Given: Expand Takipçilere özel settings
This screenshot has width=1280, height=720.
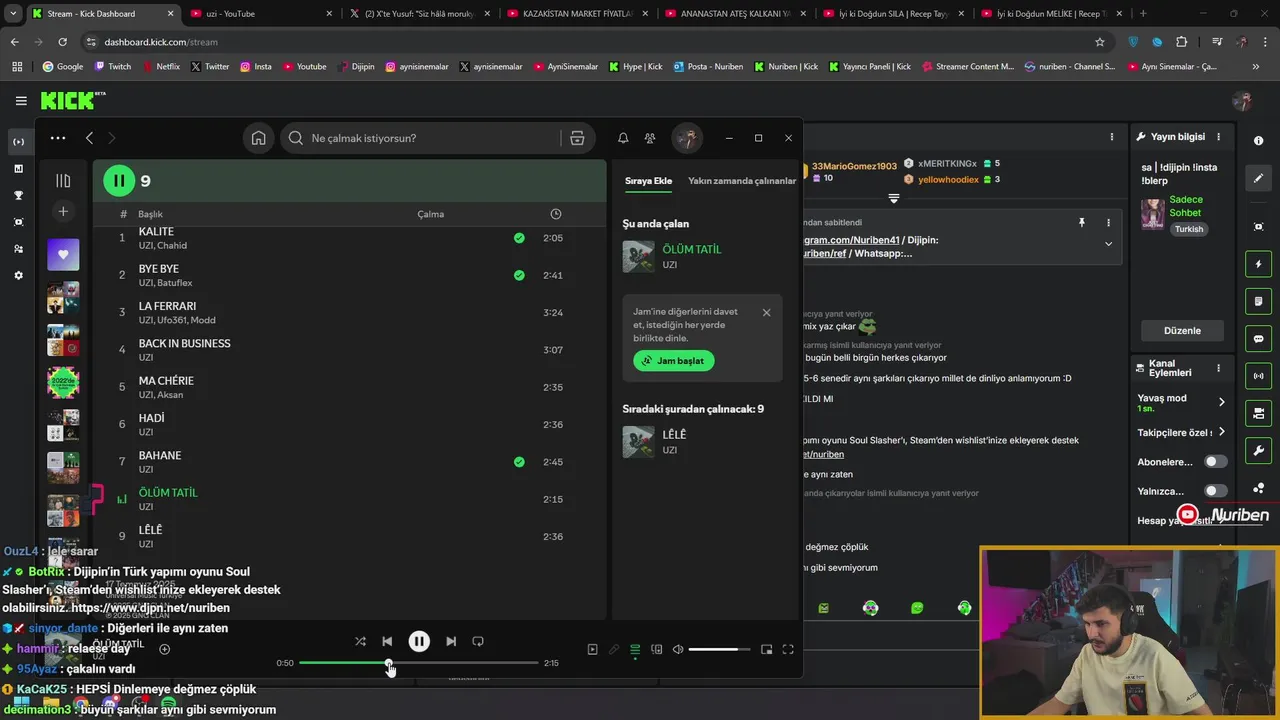Looking at the screenshot, I should pos(1221,432).
